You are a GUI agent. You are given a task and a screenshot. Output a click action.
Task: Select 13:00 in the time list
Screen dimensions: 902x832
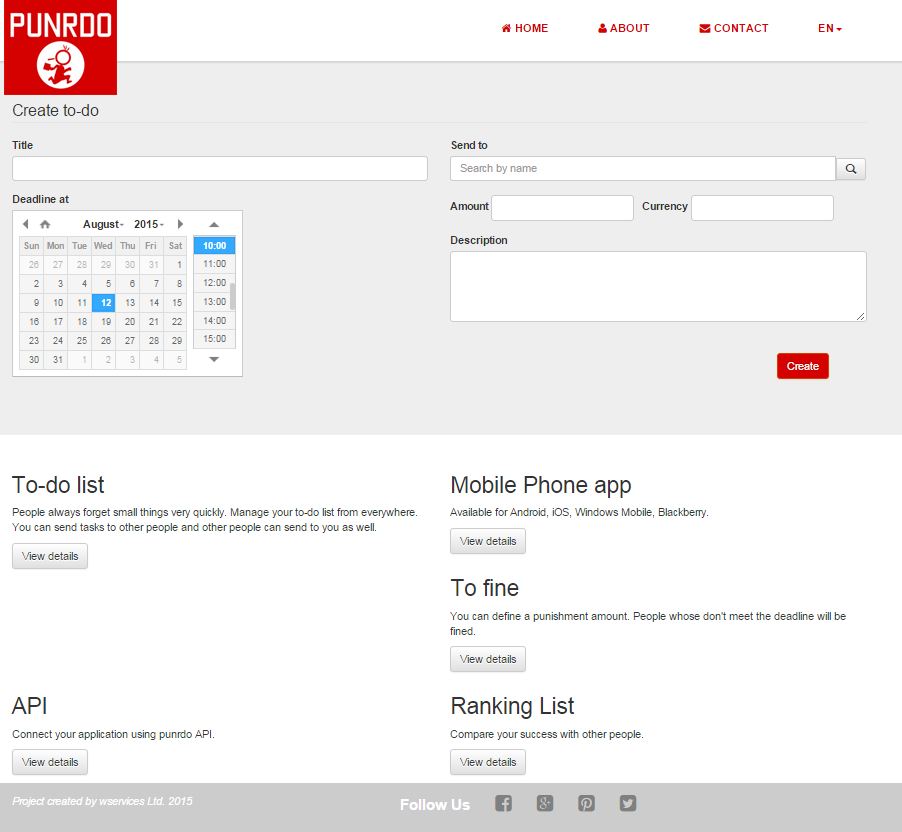[x=214, y=302]
